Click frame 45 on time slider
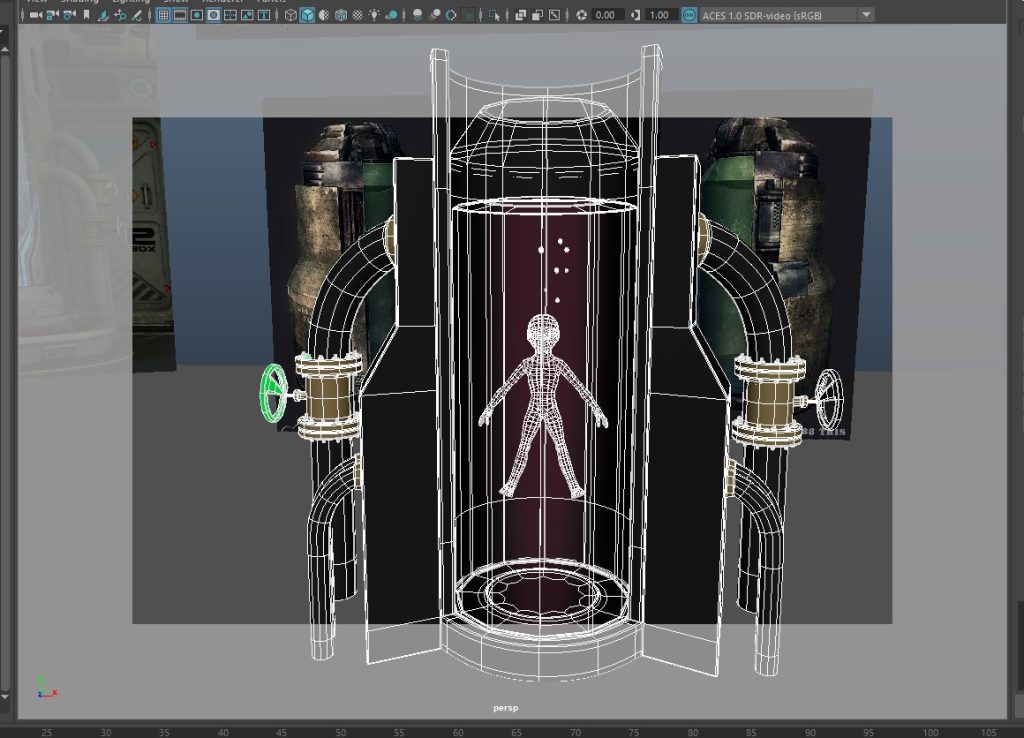1024x738 pixels. pos(281,732)
